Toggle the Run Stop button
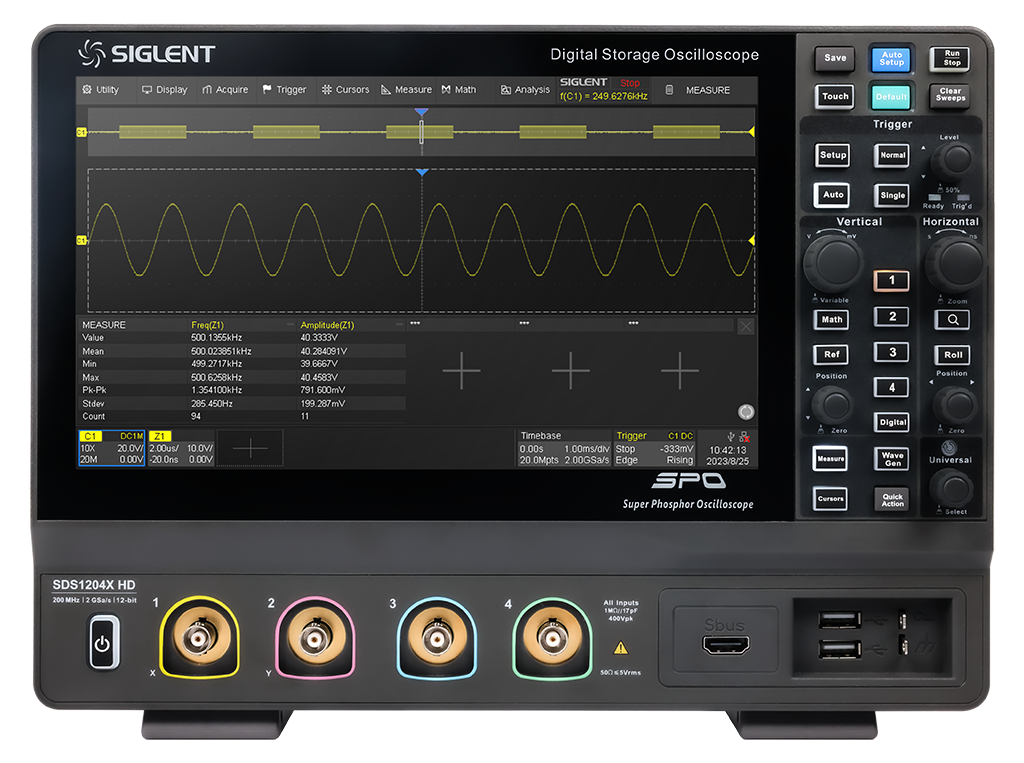1024x763 pixels. (x=952, y=58)
